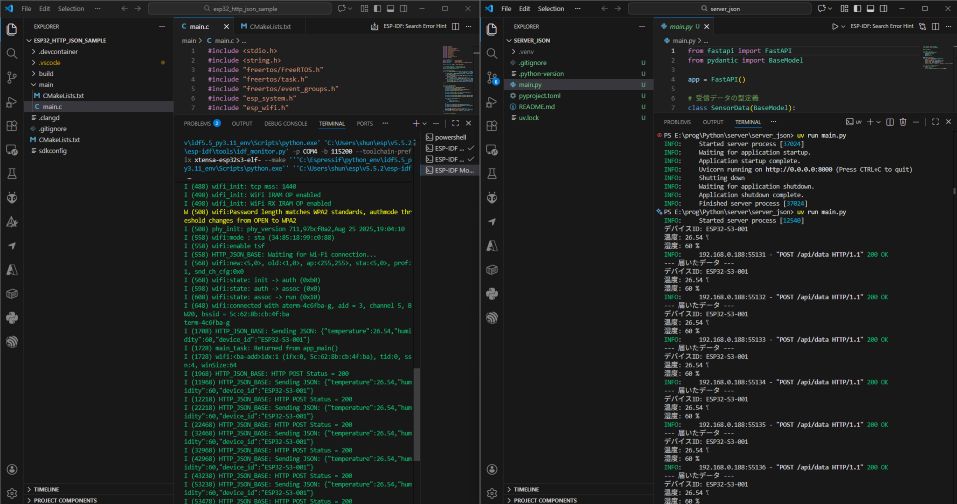Open Manage gear in left window
This screenshot has height=504, width=957.
[x=12, y=493]
